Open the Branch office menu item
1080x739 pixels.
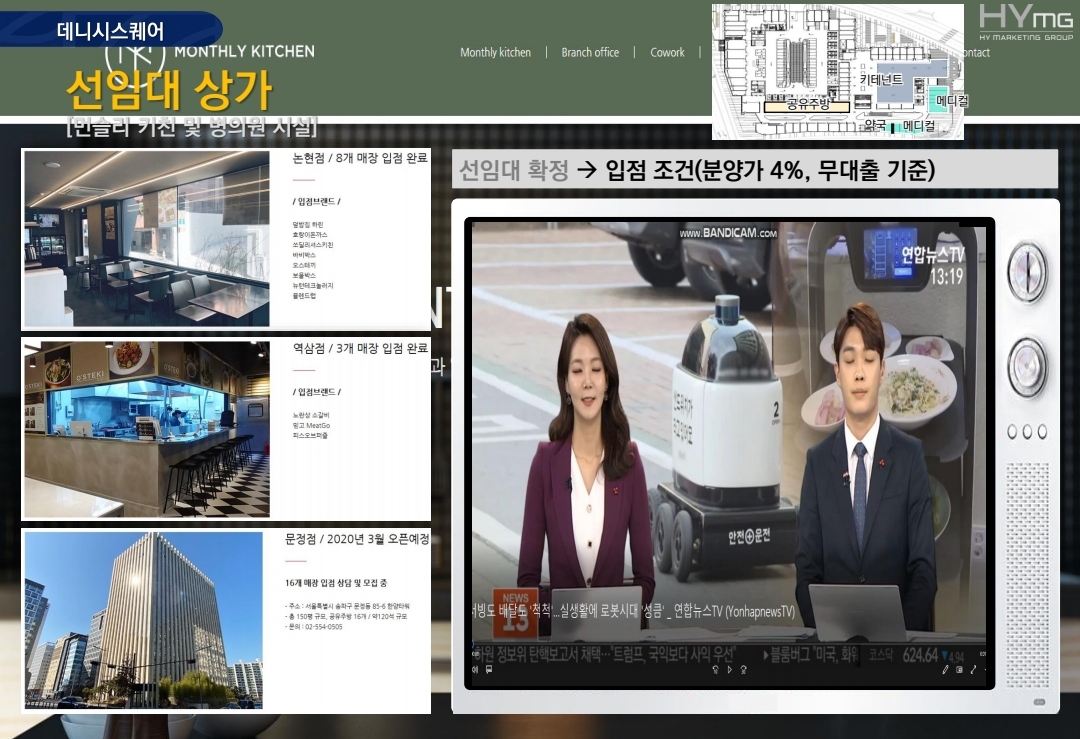(590, 53)
